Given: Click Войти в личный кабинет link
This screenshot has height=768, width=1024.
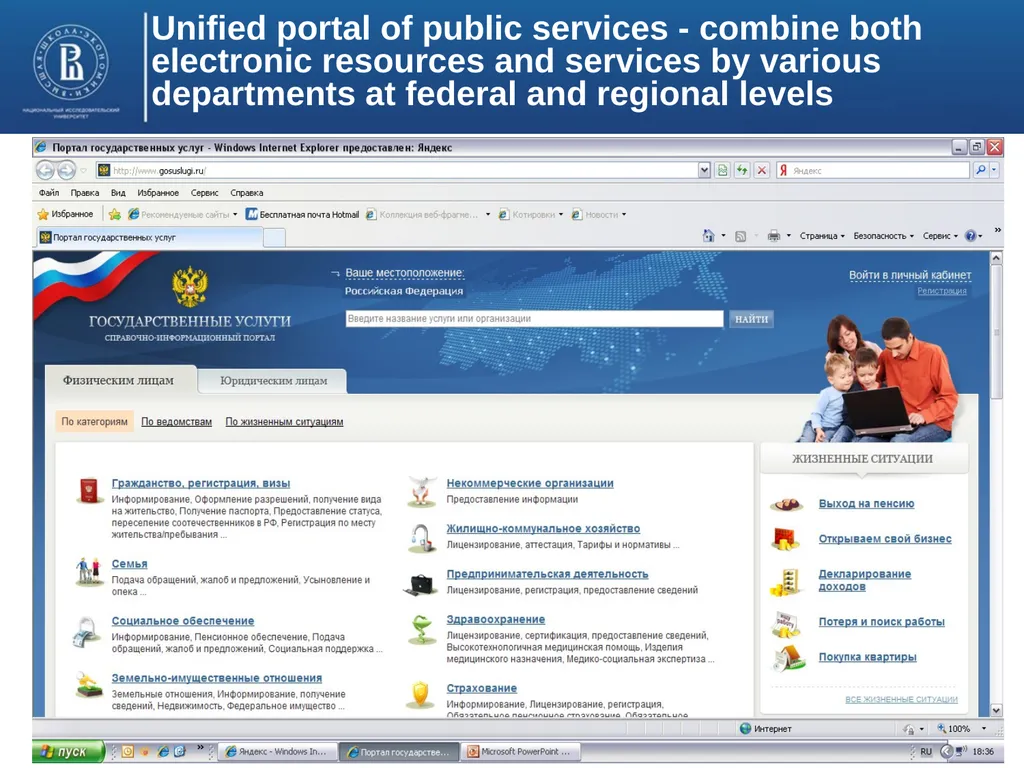Looking at the screenshot, I should [910, 275].
